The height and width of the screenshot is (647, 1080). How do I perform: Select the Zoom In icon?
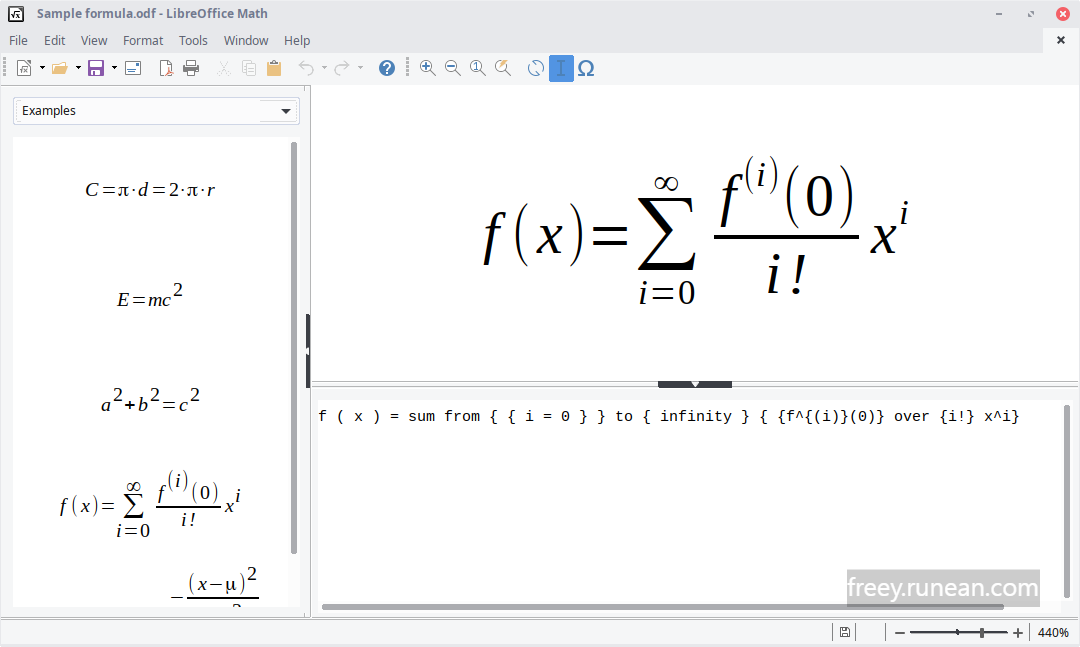point(427,68)
